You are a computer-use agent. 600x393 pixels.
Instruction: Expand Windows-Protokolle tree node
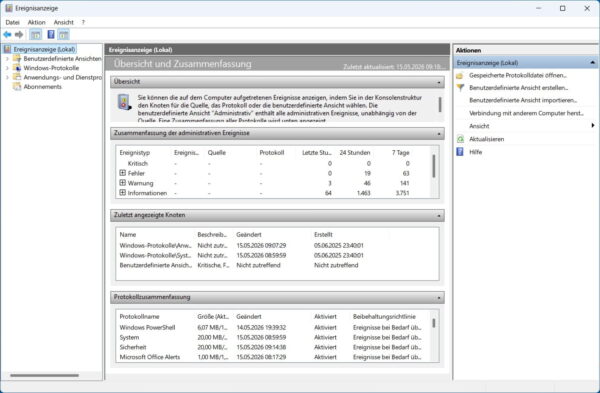coord(7,68)
